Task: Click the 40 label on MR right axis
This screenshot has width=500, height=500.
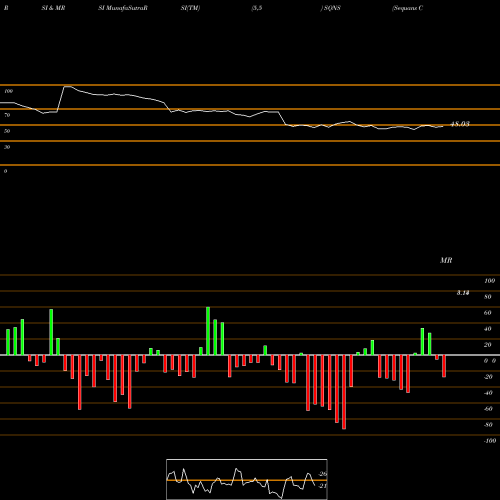Action: 488,329
